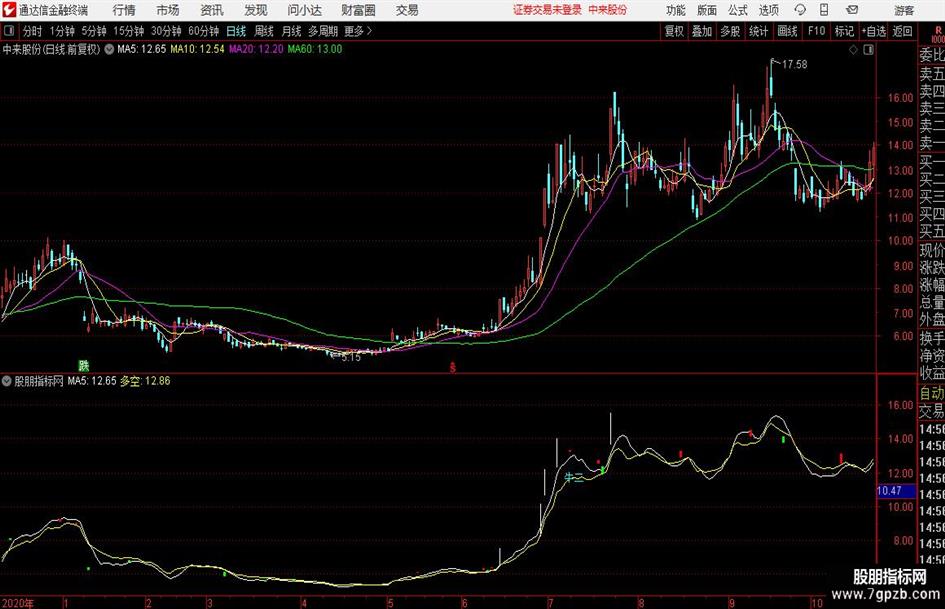The image size is (945, 609).
Task: Expand the 更多 periods dropdown
Action: point(358,31)
